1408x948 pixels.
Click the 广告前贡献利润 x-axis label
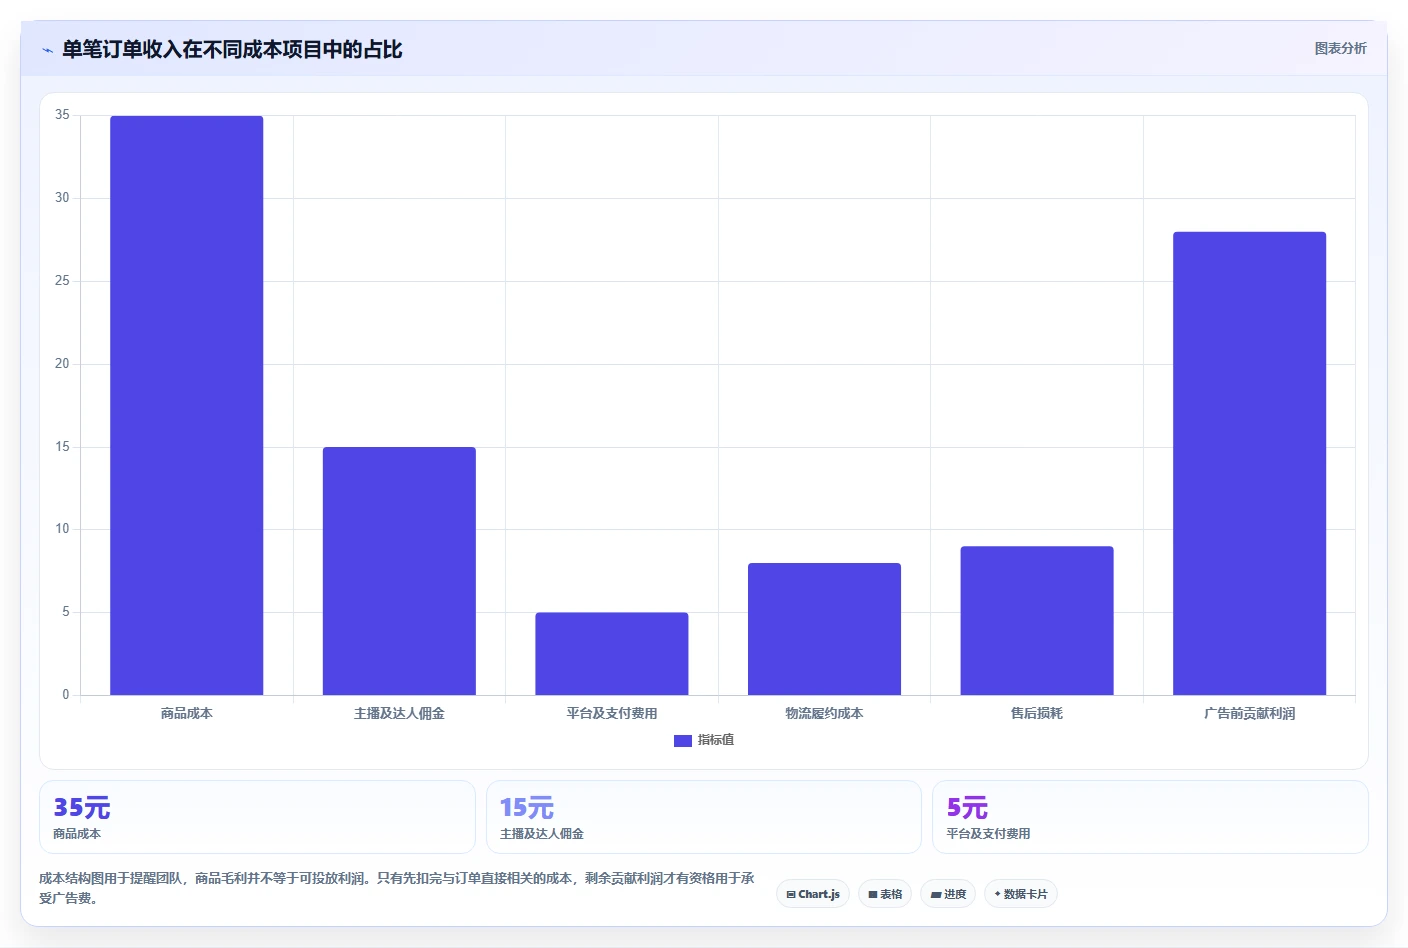click(x=1249, y=713)
